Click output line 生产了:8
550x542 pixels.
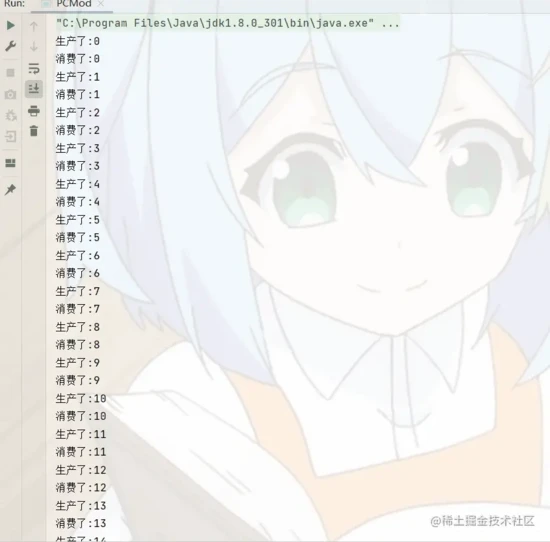(78, 327)
